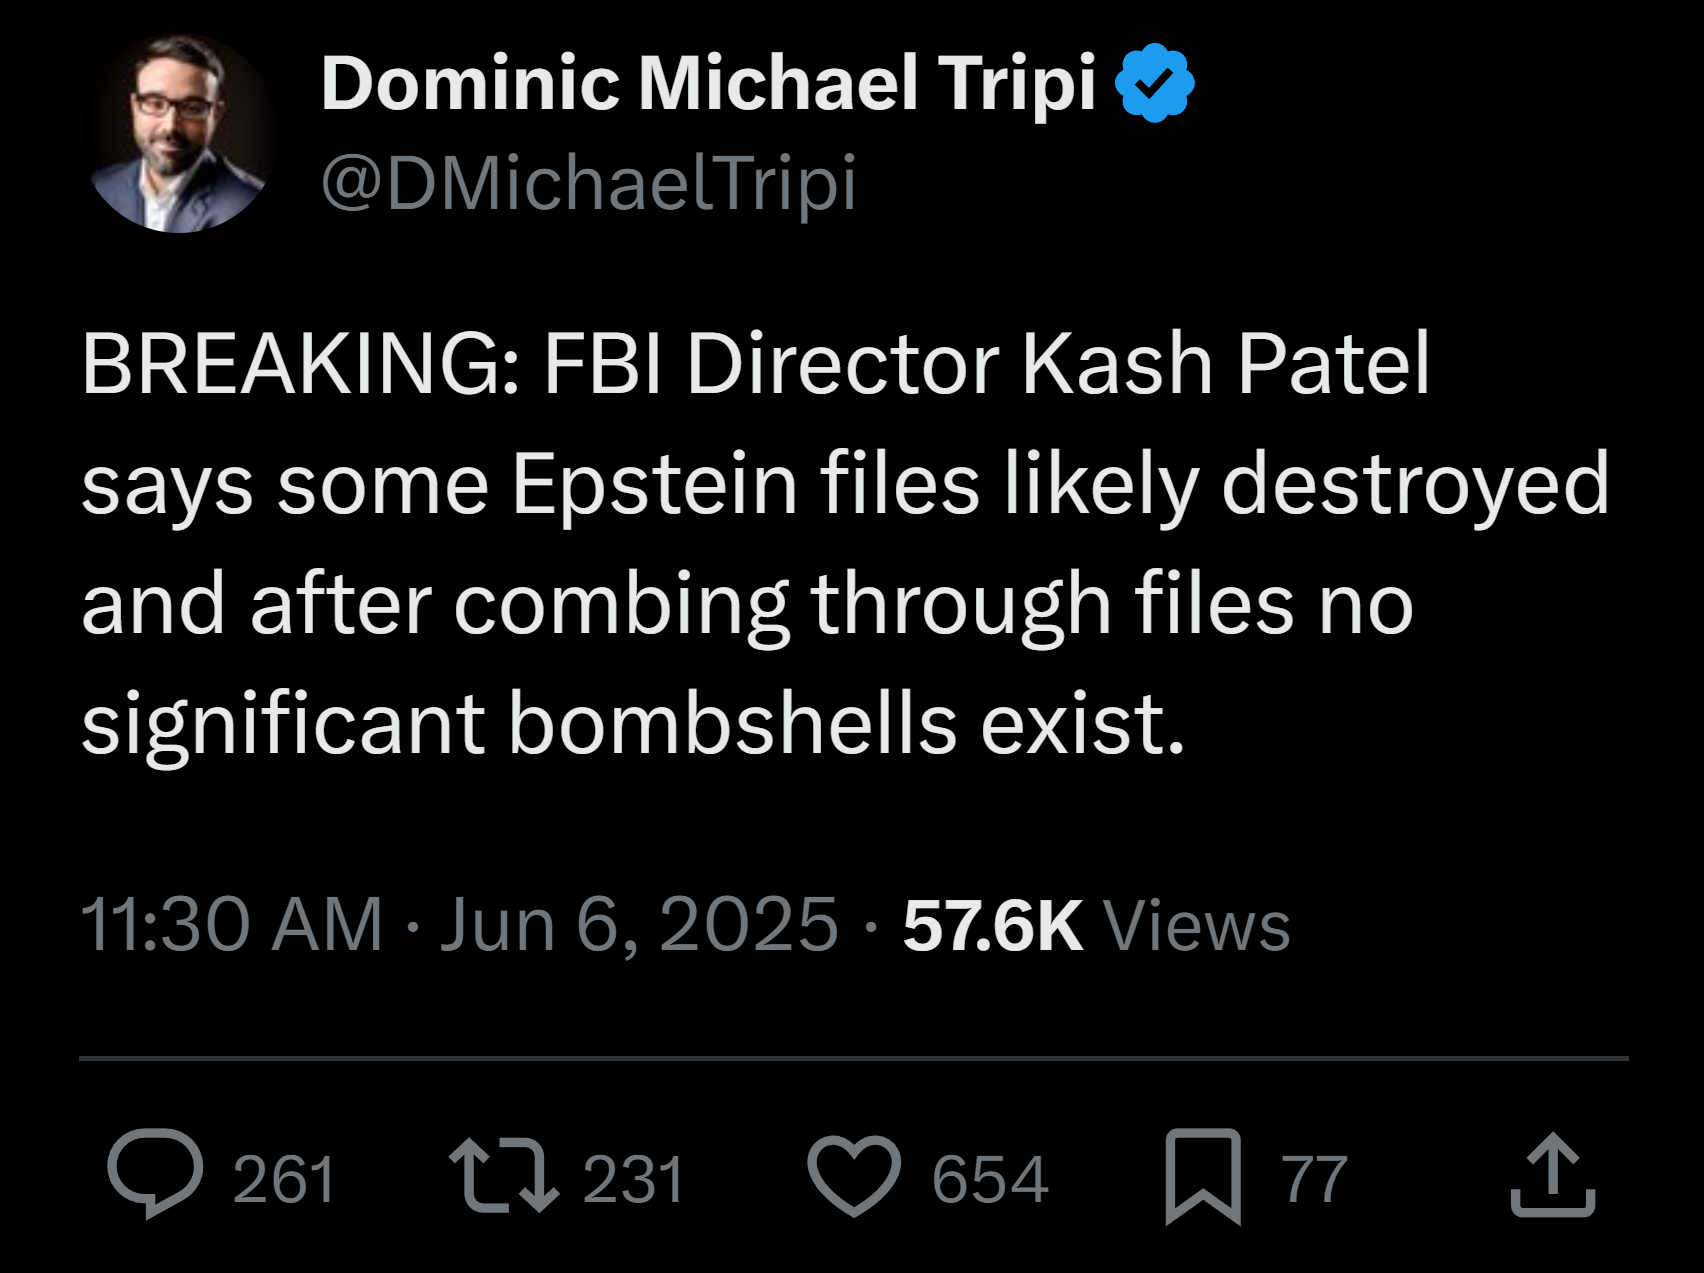Select the 231 reposts count

pos(633,1179)
